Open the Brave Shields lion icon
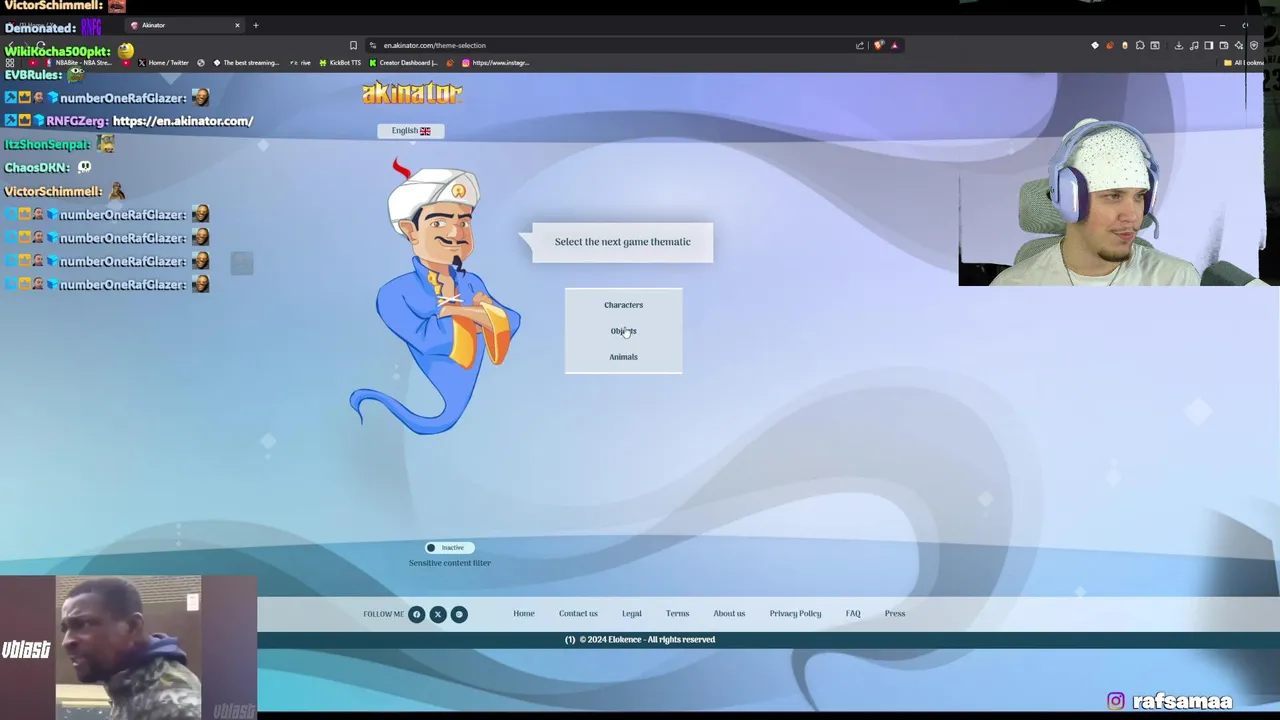Screen dimensions: 1280x720 pos(879,45)
